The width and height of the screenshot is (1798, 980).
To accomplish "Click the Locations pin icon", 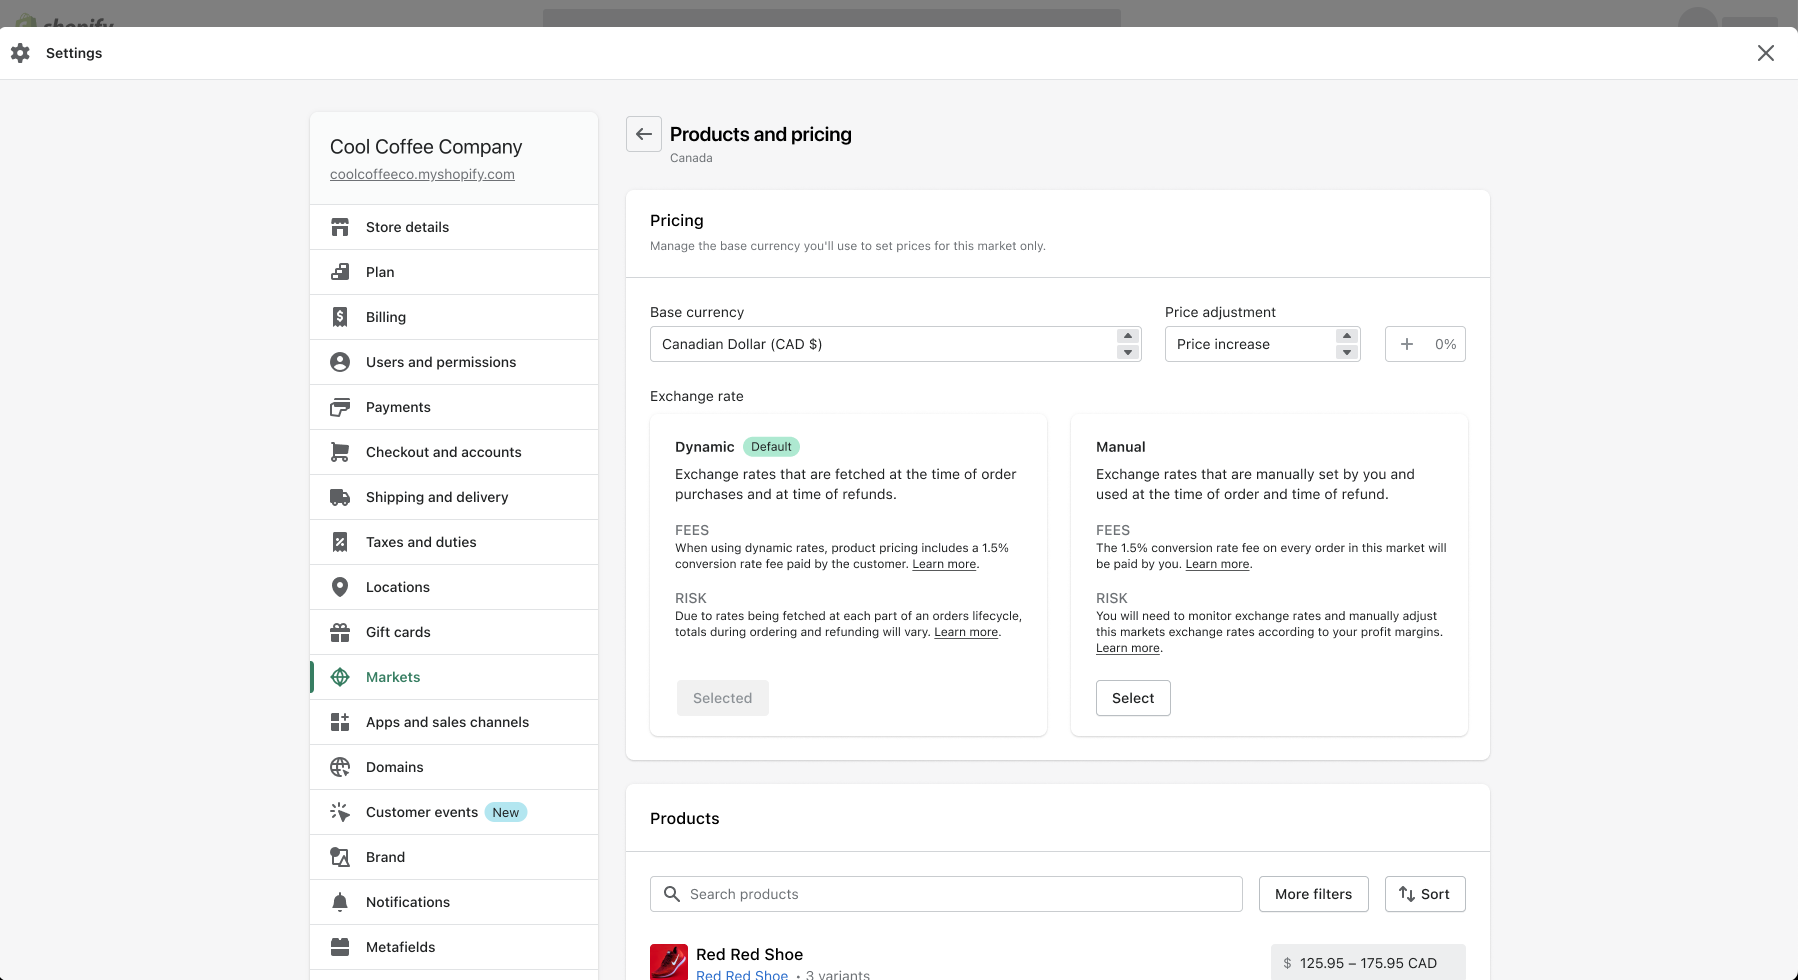I will pyautogui.click(x=340, y=587).
